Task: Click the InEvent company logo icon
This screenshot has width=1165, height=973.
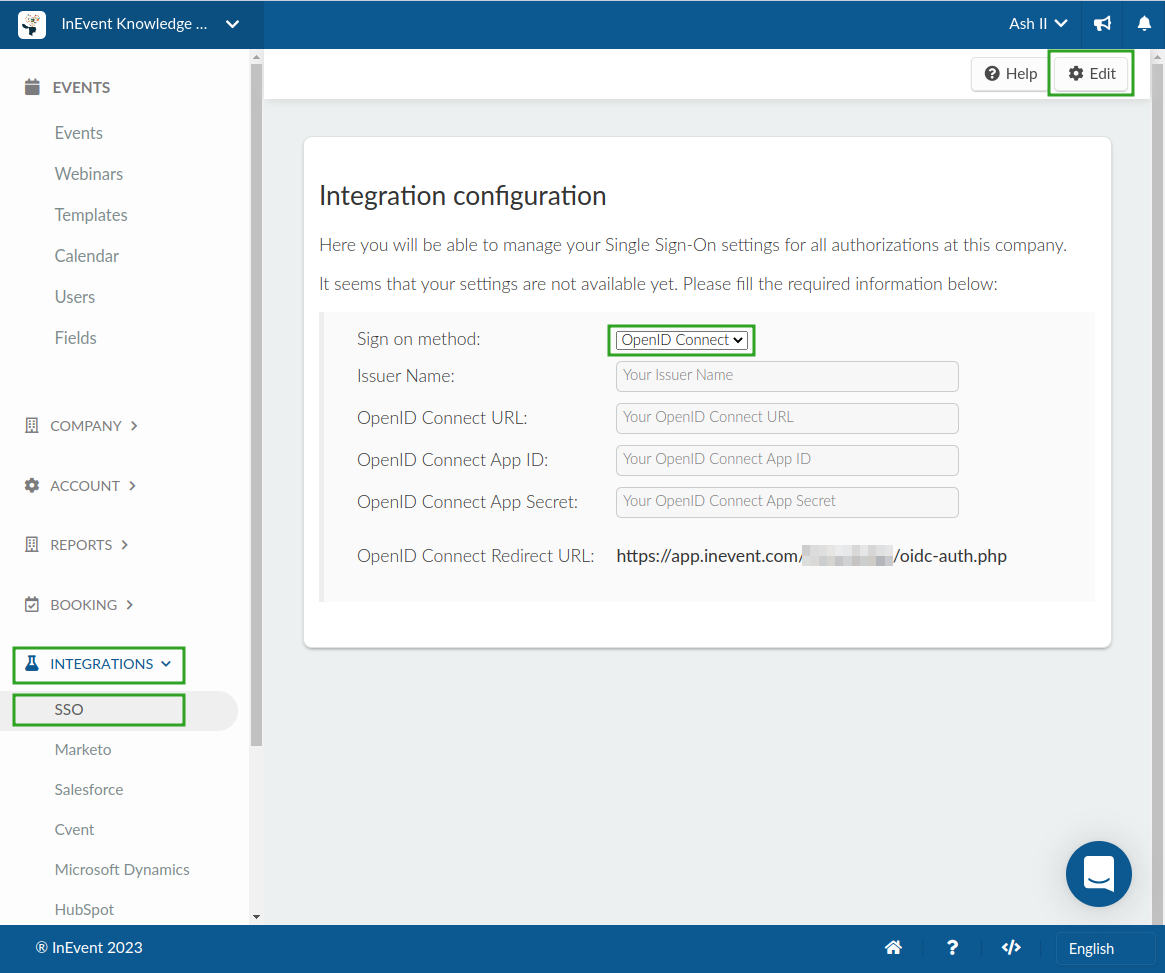Action: click(x=32, y=25)
